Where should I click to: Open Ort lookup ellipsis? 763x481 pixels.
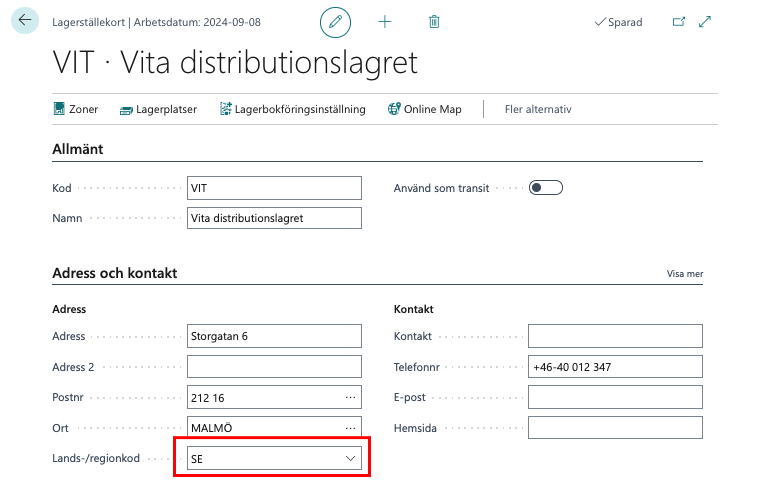(350, 427)
